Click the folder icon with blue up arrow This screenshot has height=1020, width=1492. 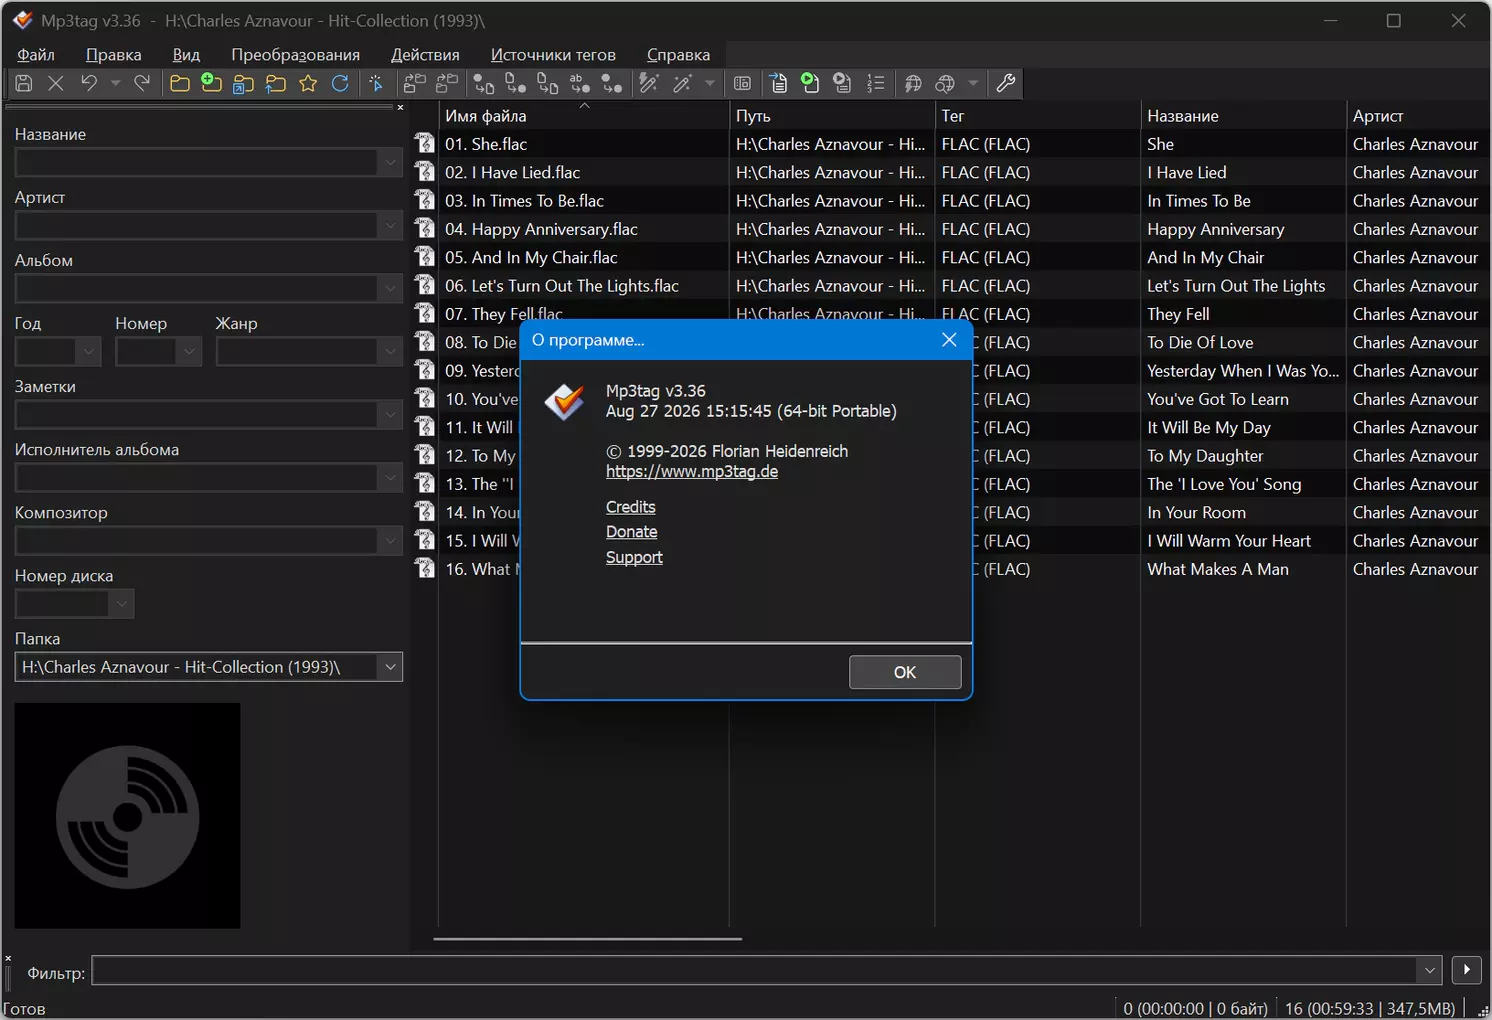[x=276, y=84]
